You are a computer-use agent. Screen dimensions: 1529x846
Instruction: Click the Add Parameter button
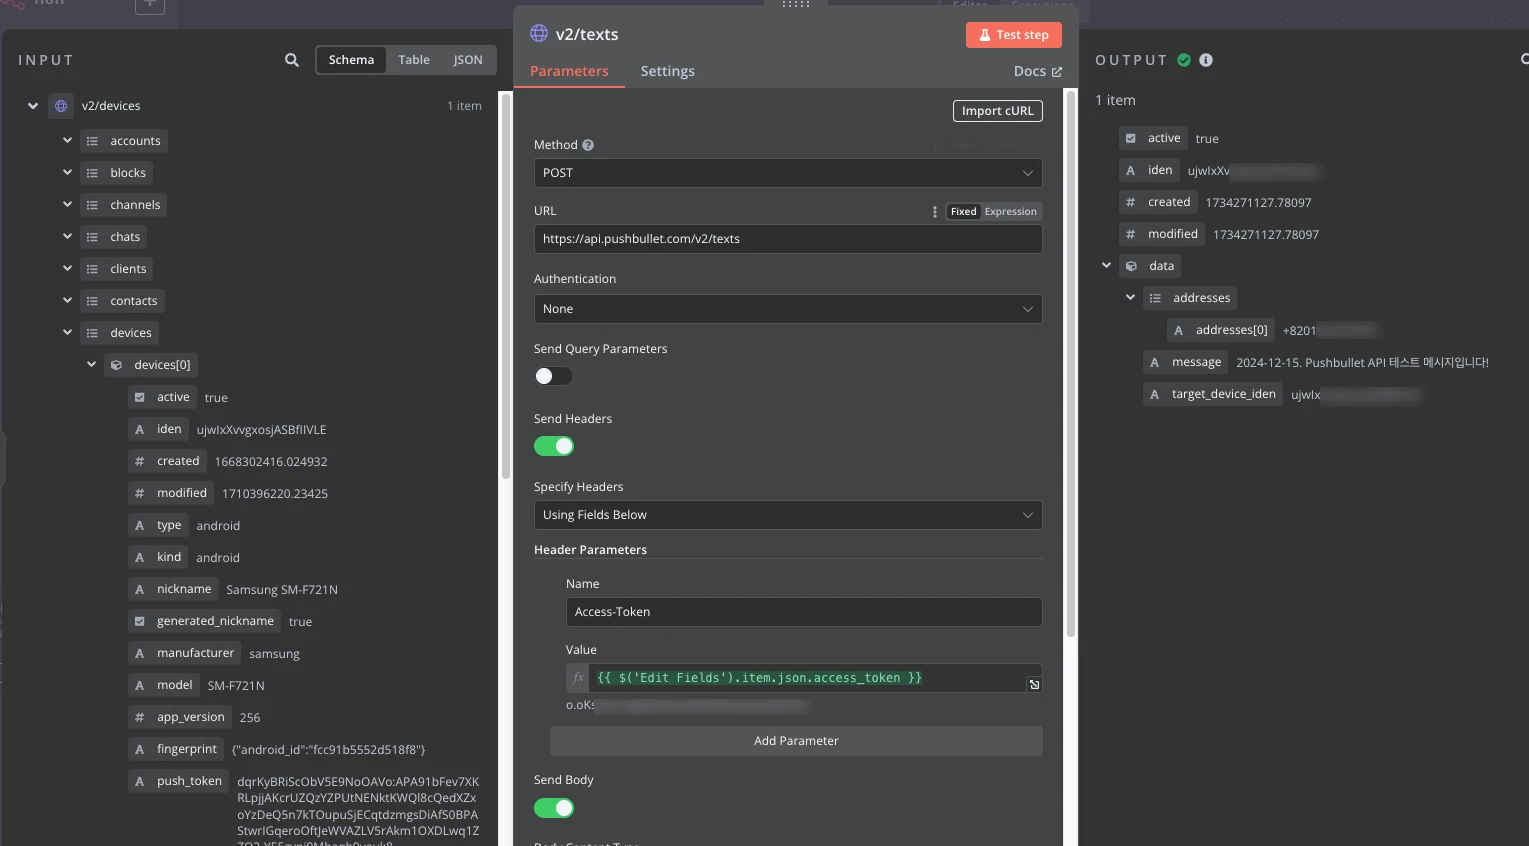pos(796,741)
